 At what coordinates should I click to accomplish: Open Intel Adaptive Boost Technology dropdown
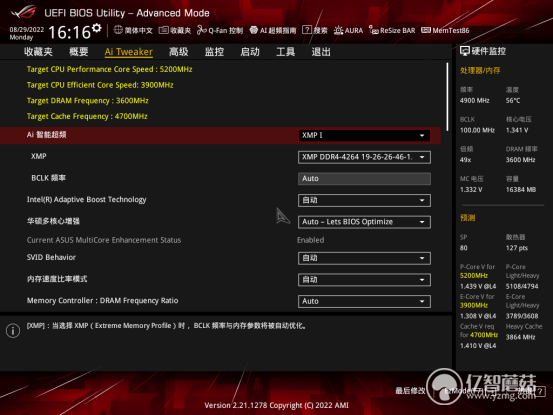(x=364, y=200)
